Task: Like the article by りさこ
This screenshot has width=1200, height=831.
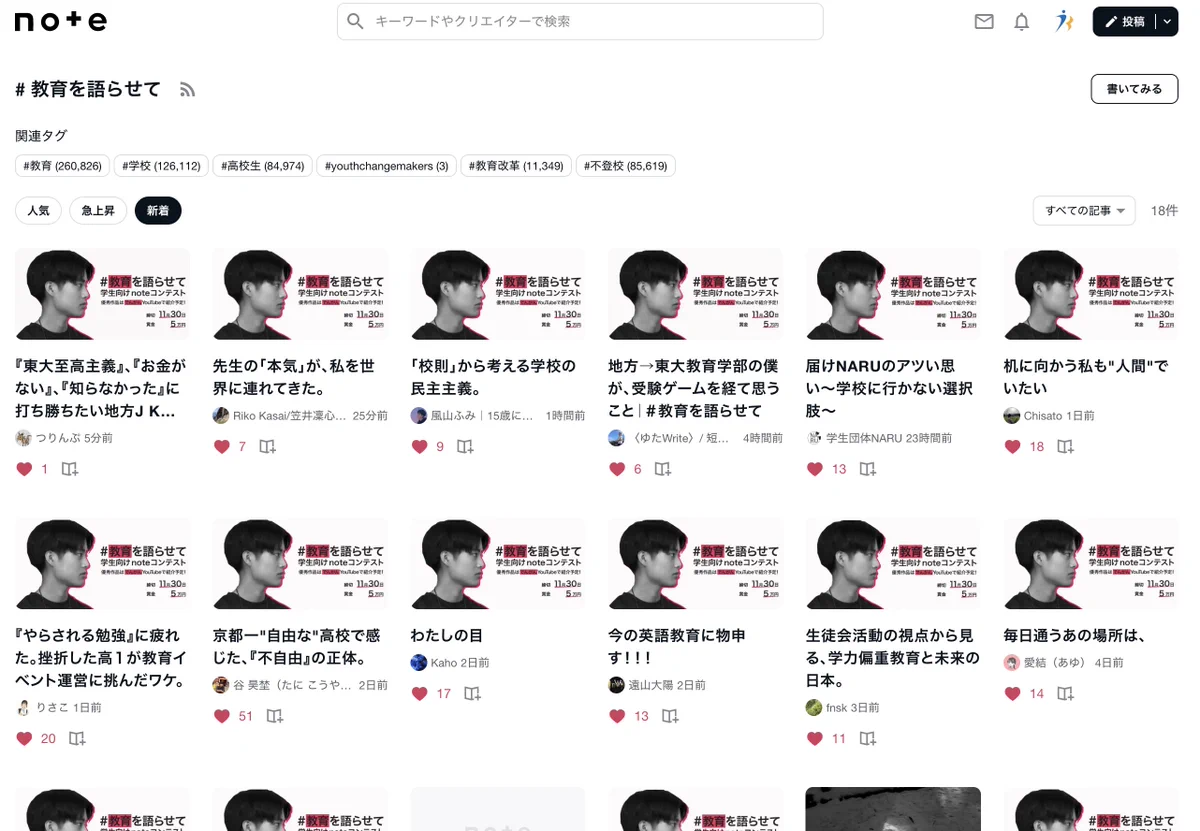Action: 24,738
